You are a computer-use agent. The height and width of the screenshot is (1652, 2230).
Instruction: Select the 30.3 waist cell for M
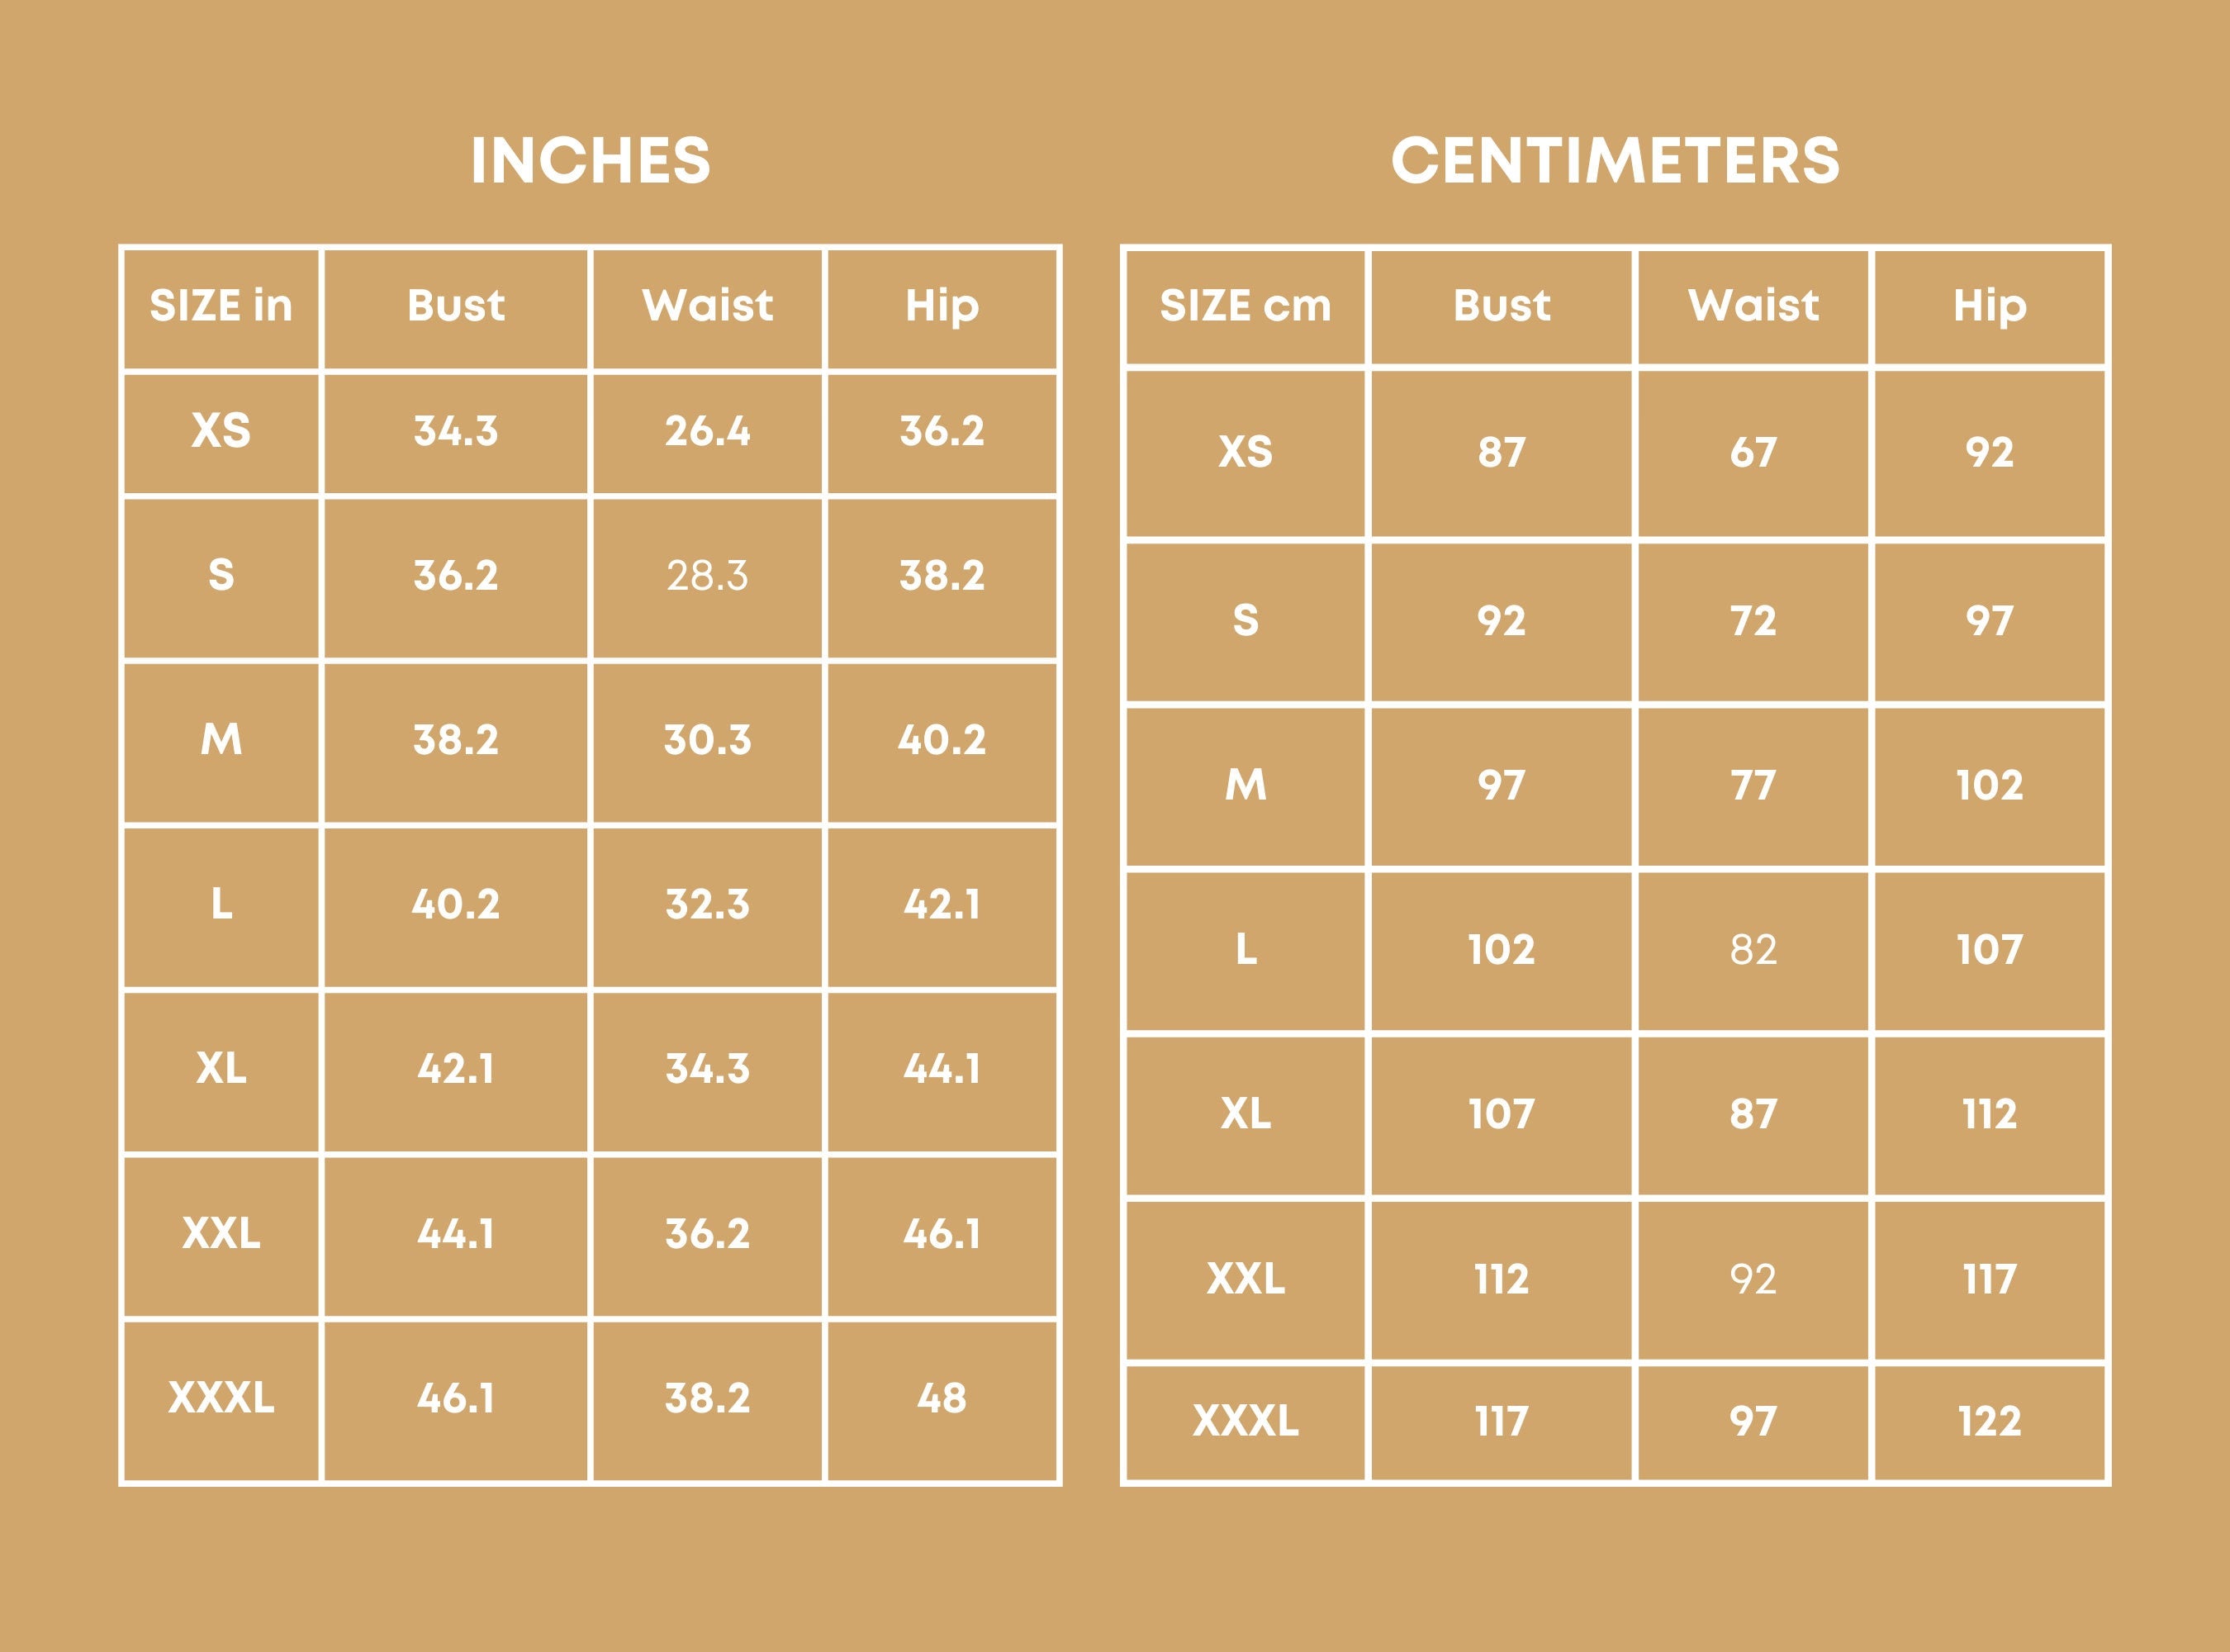point(707,740)
